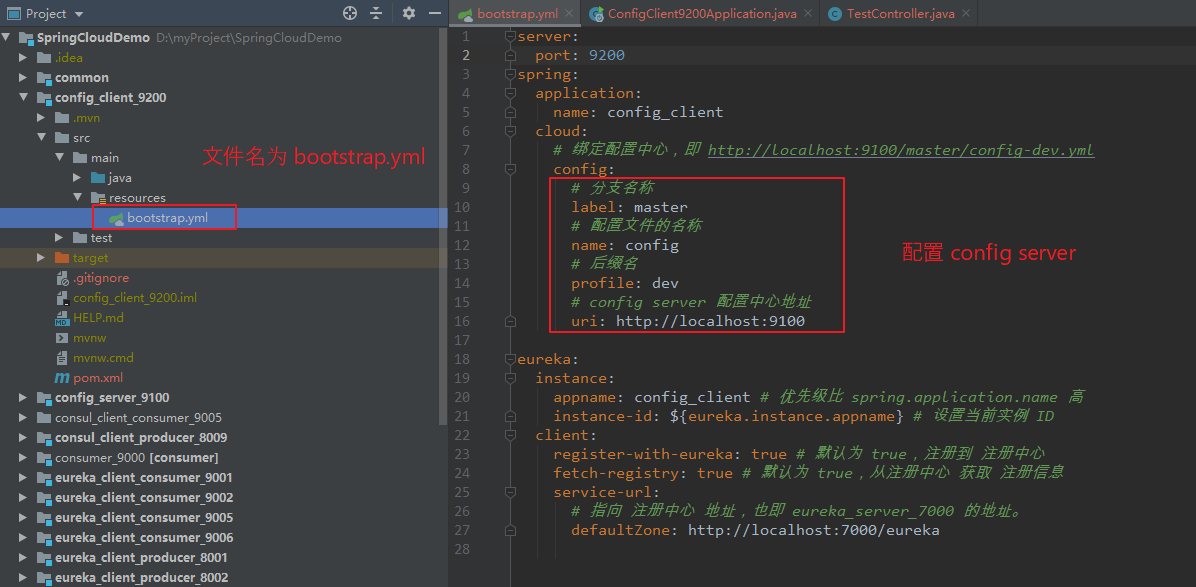1196x587 pixels.
Task: Place cursor on 'profile: dev' line
Action: (x=625, y=283)
